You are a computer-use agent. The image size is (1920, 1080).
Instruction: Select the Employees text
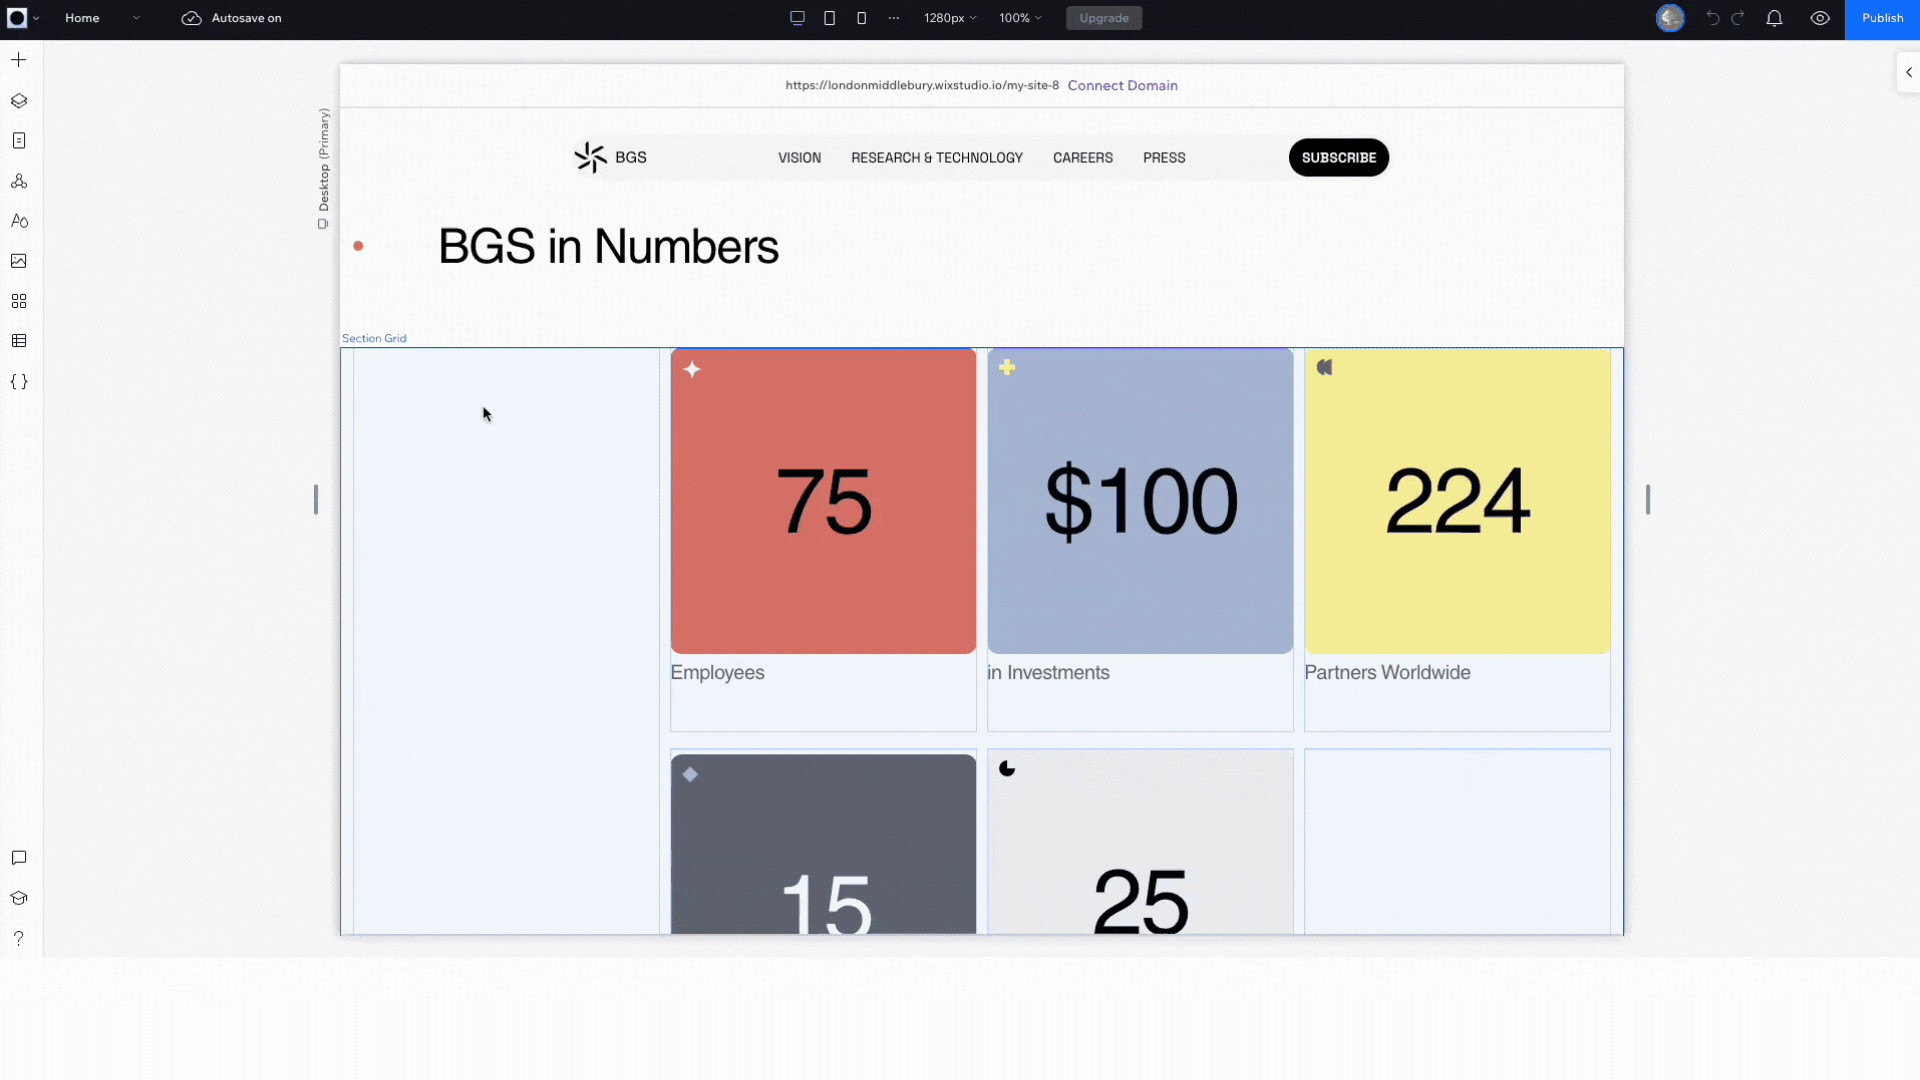click(x=717, y=673)
